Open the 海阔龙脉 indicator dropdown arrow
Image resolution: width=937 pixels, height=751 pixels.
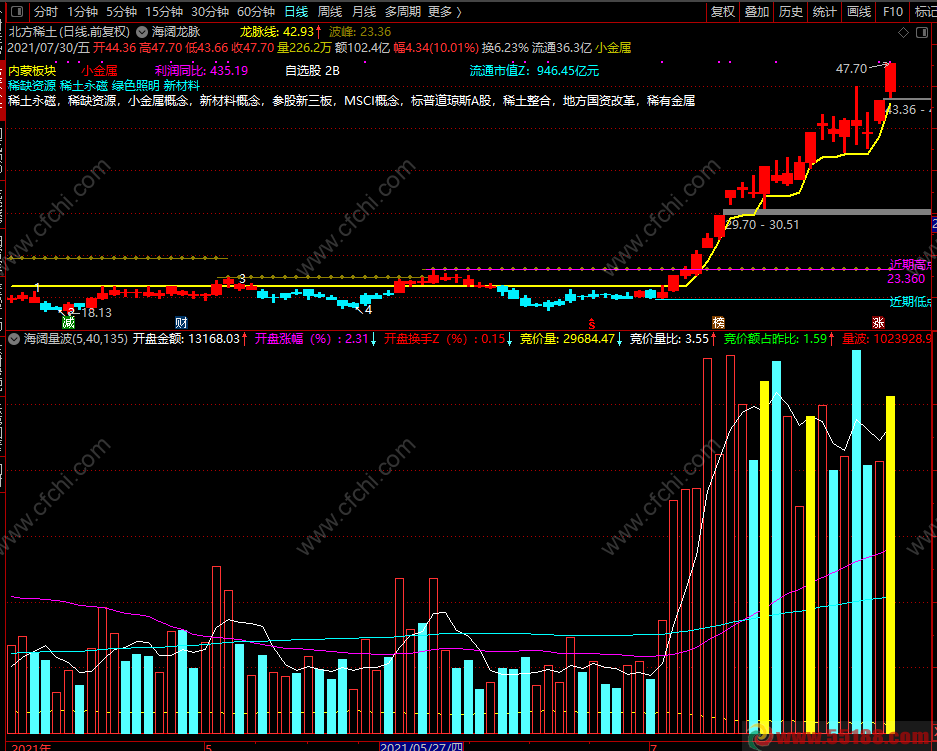click(142, 32)
